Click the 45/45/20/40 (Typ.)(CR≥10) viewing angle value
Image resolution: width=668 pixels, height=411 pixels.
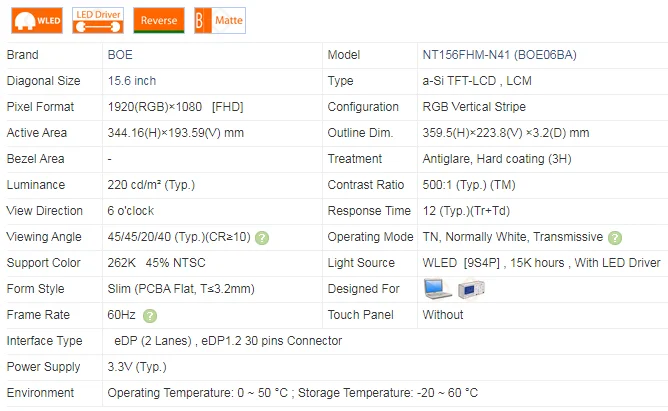tap(179, 237)
